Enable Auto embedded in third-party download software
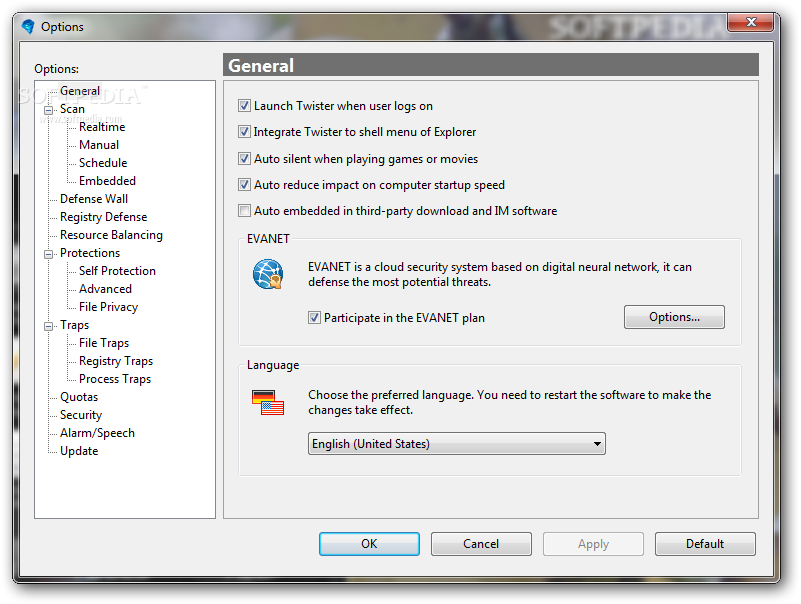Viewport: 801px width, 604px height. coord(244,211)
